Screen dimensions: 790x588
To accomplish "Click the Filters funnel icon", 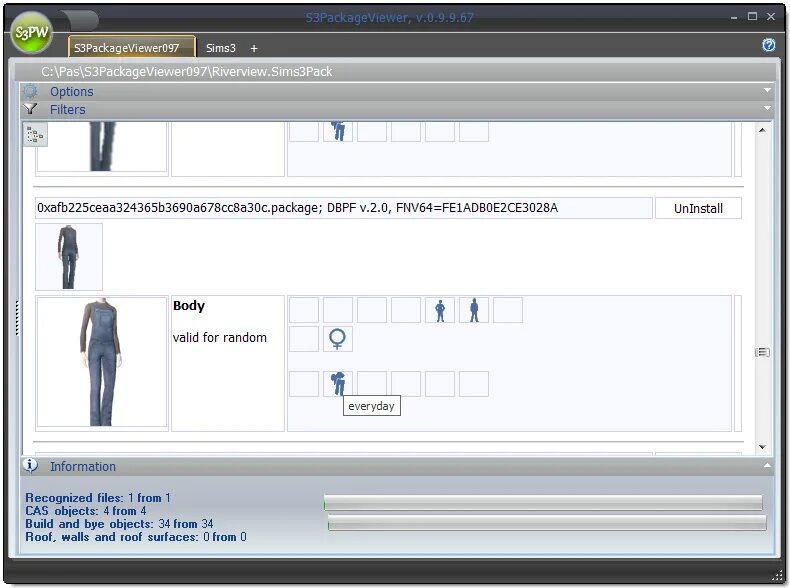I will (30, 109).
